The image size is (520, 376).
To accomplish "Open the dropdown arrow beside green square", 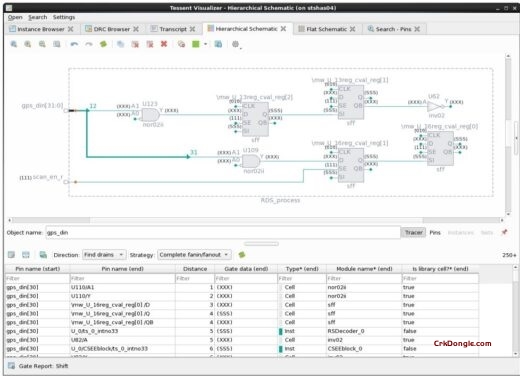I will tap(205, 44).
